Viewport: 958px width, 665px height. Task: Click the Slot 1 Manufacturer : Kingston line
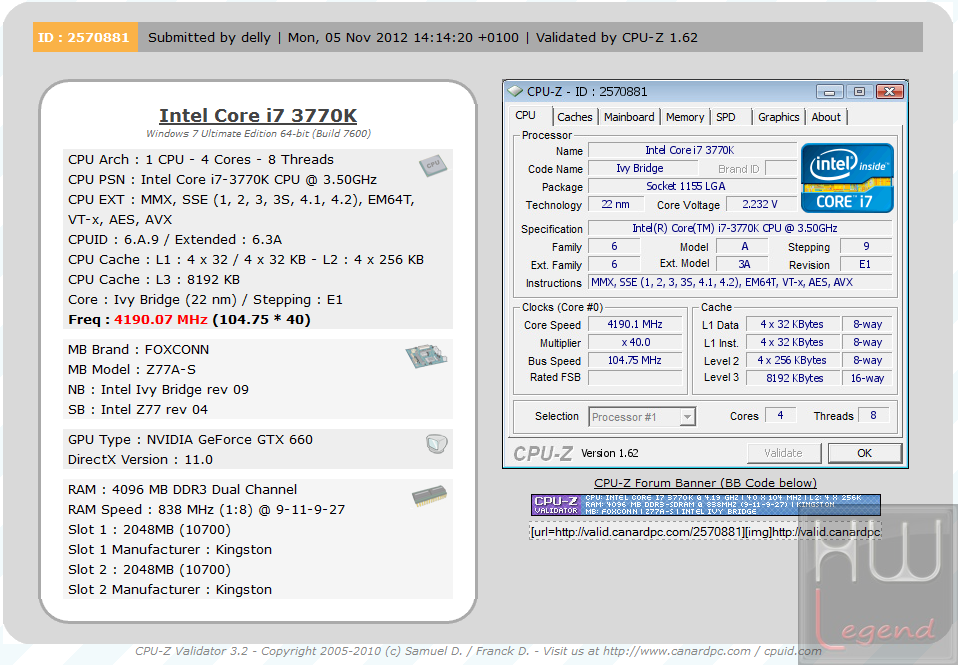[x=170, y=549]
